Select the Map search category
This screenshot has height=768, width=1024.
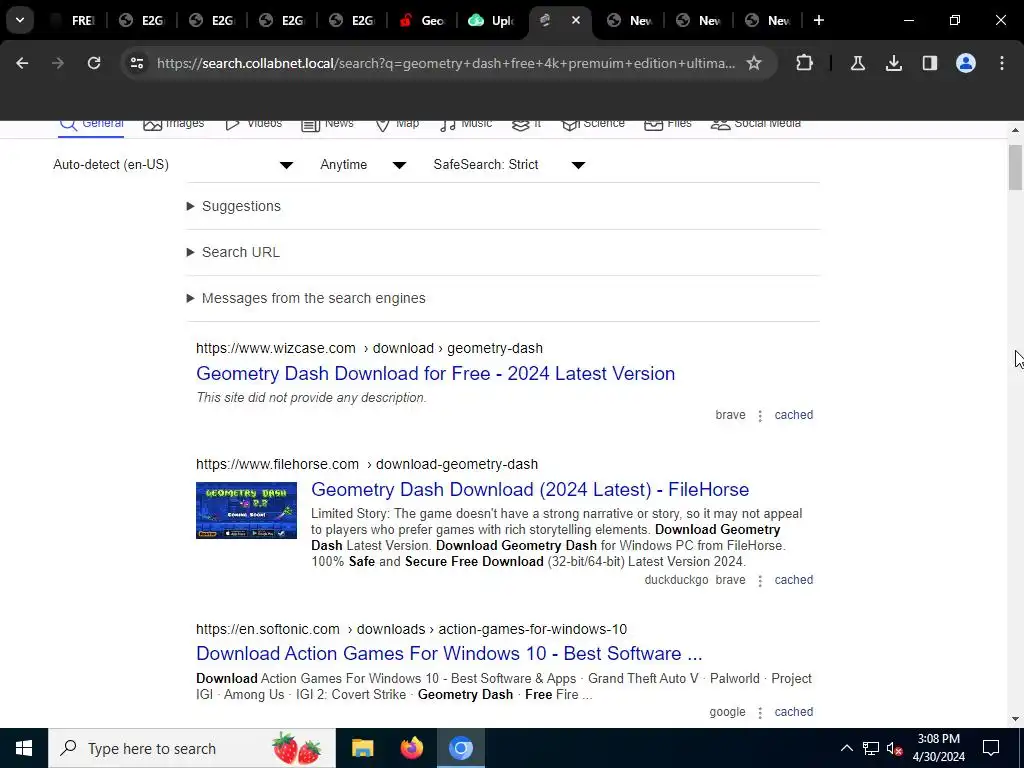tap(397, 124)
